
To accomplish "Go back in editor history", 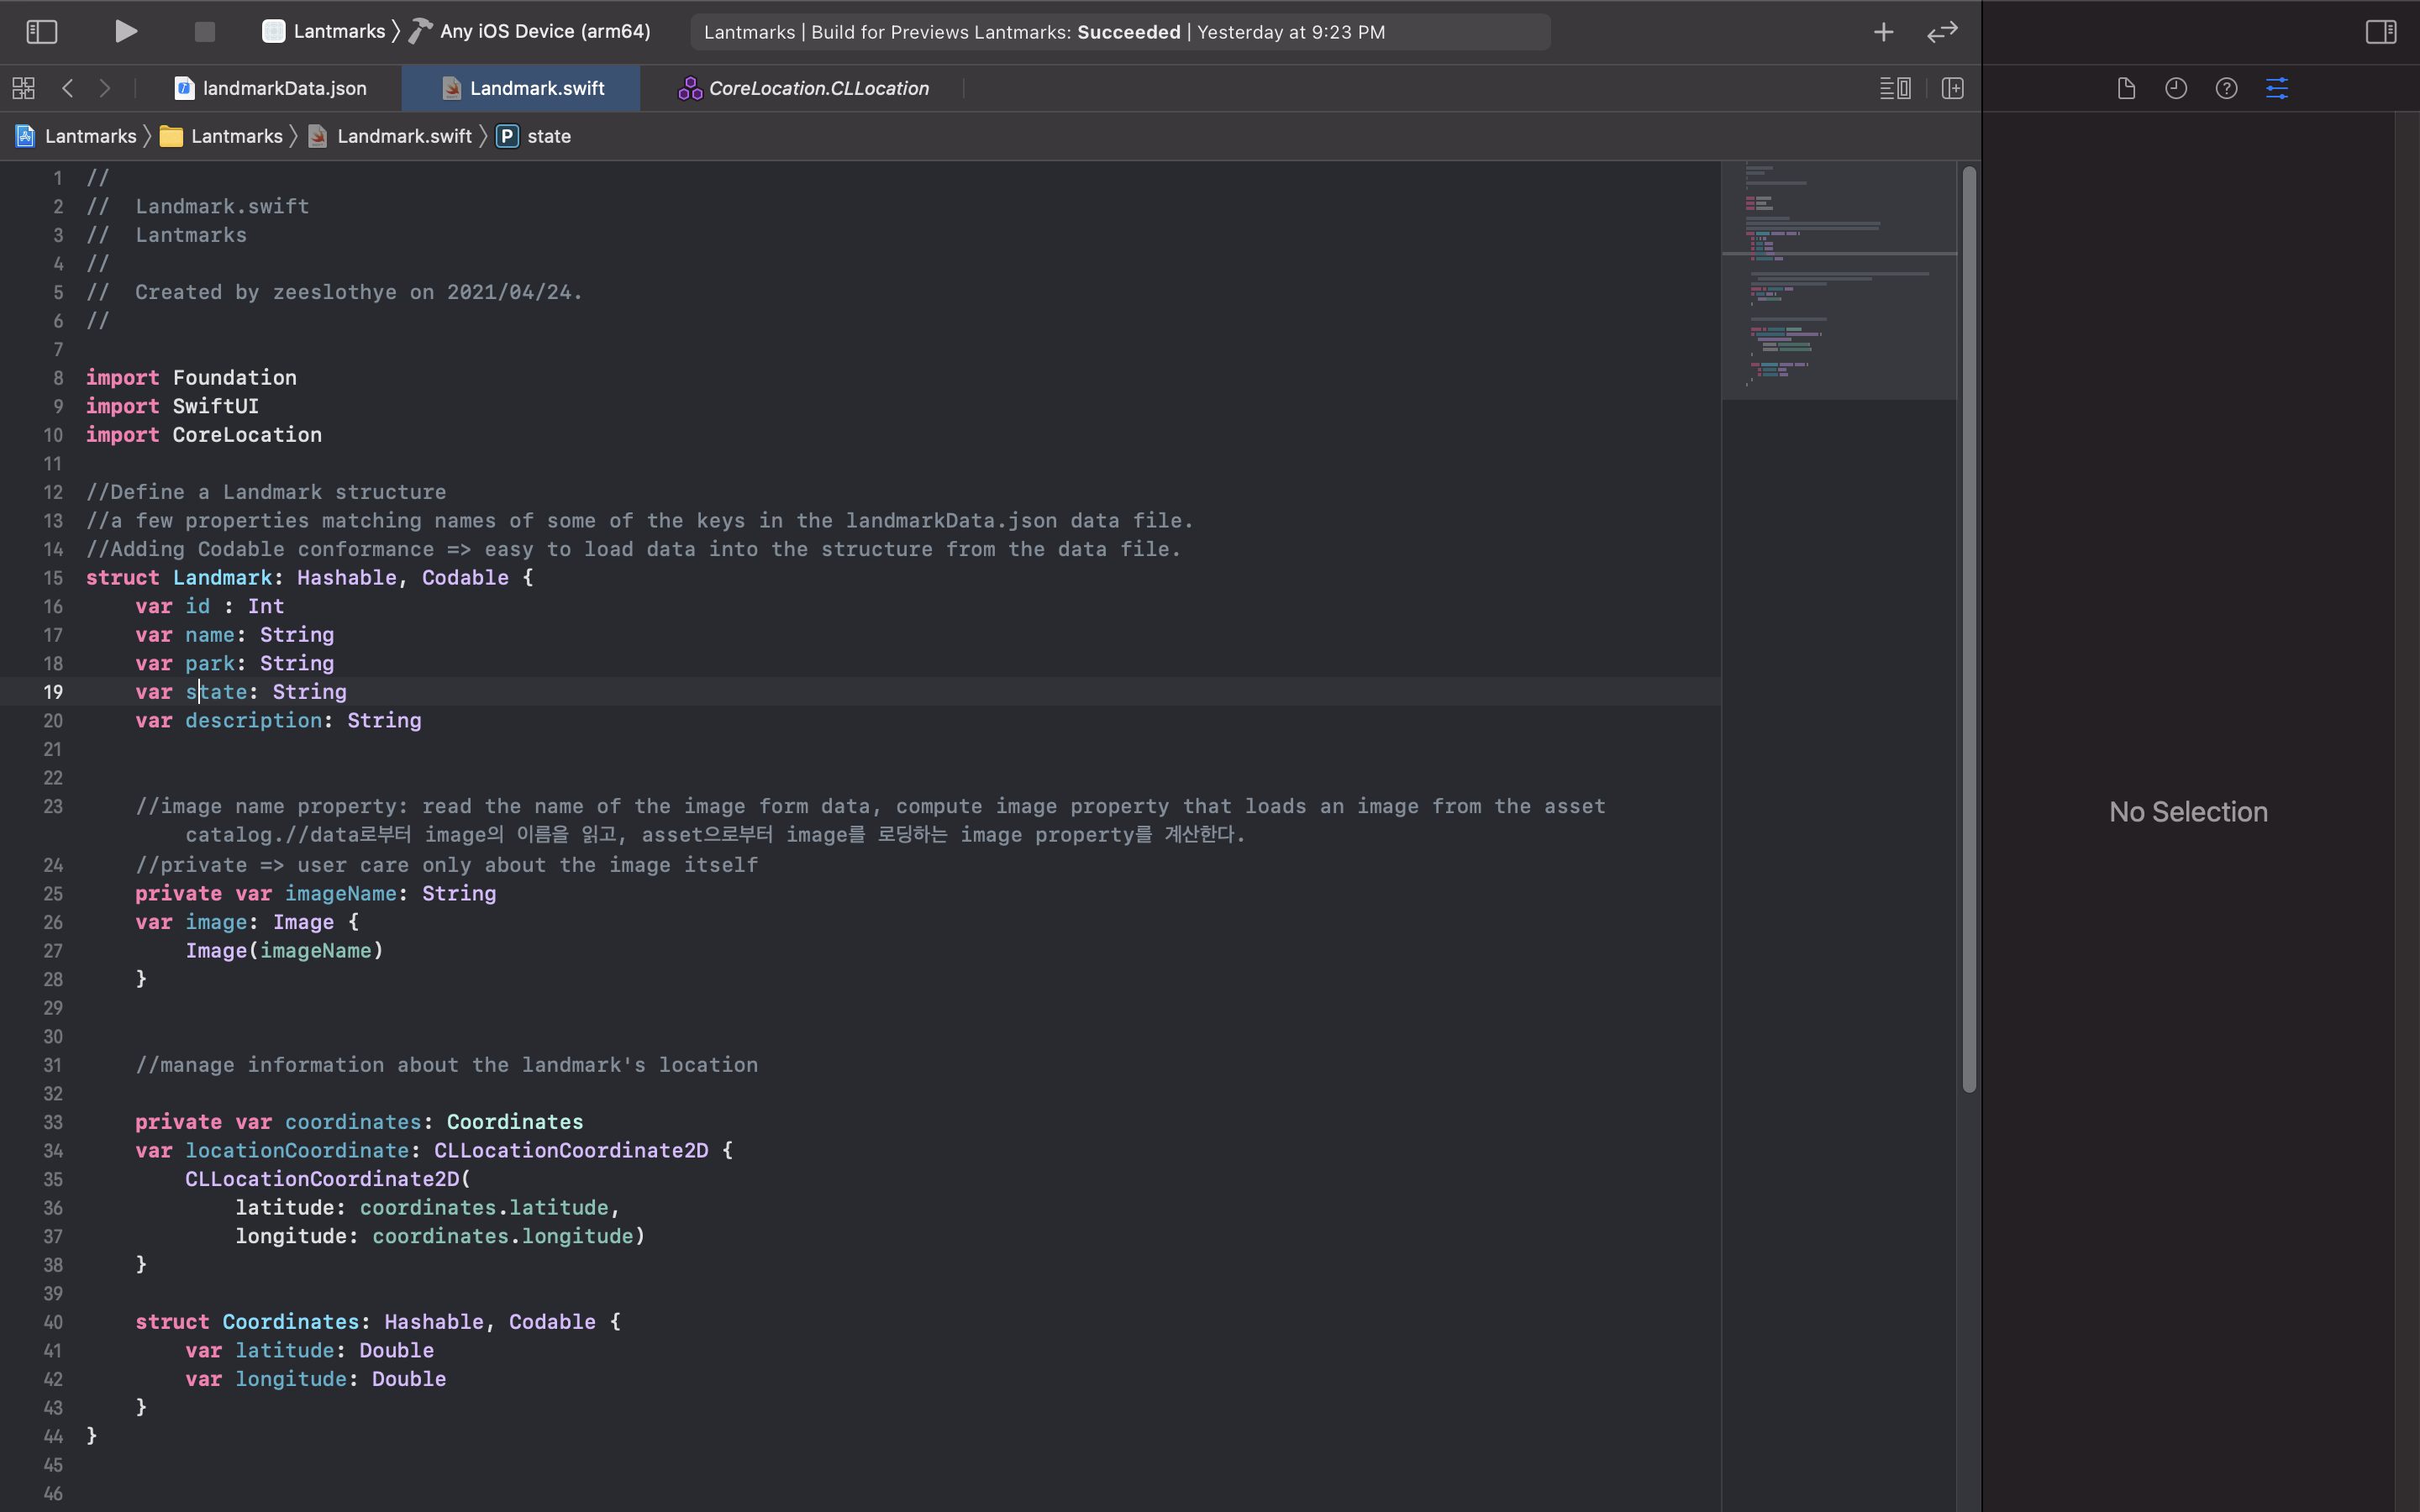I will (x=67, y=88).
